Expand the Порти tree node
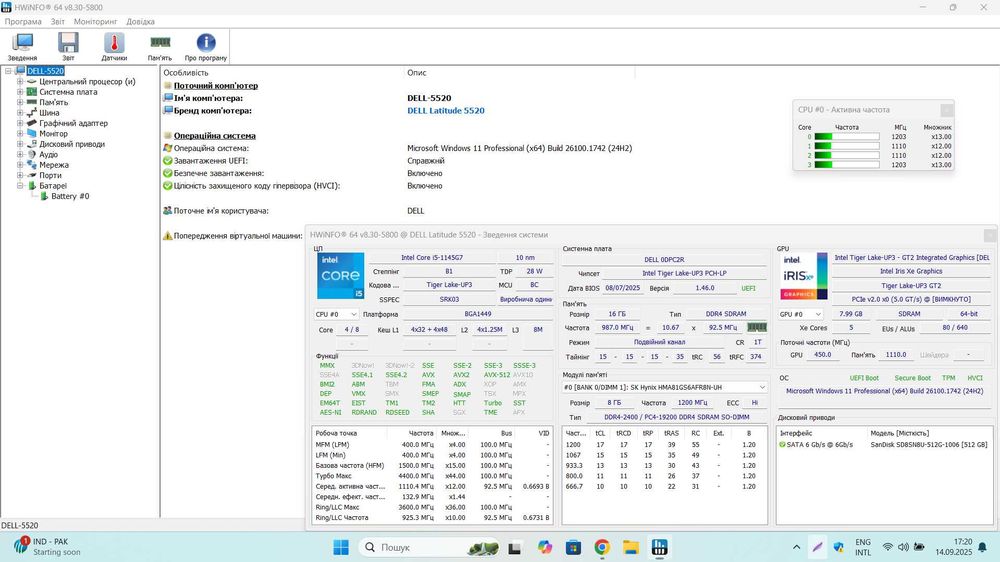Screen dimensions: 1000x562 [x=20, y=175]
